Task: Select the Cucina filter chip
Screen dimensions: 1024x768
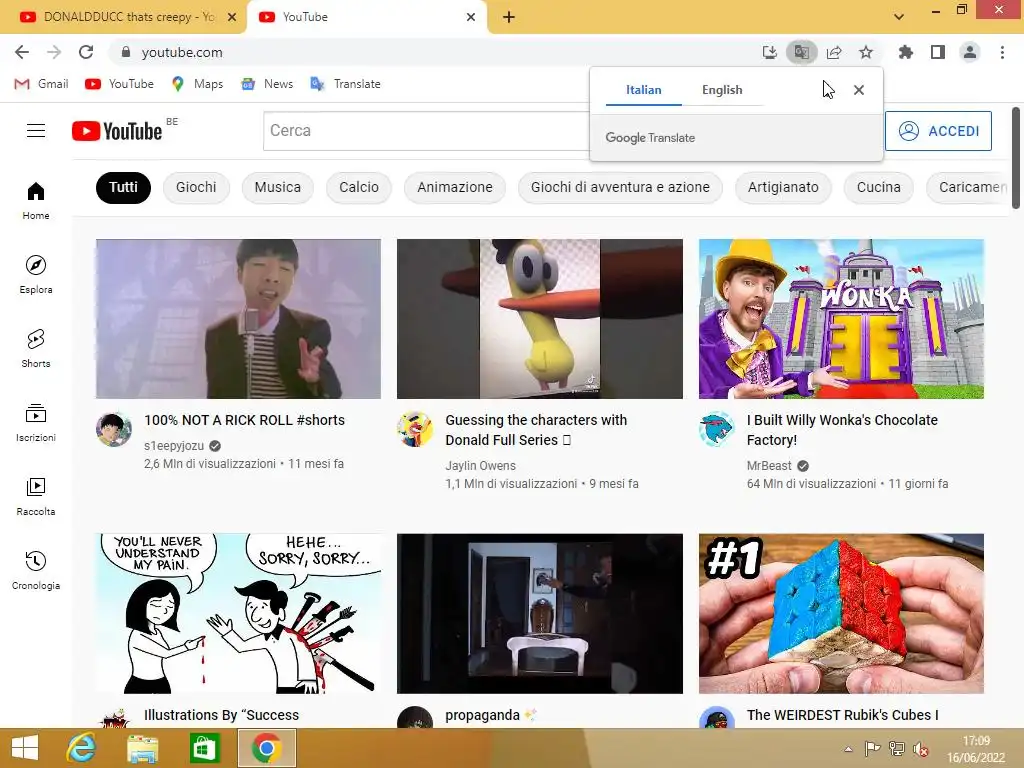Action: (878, 187)
